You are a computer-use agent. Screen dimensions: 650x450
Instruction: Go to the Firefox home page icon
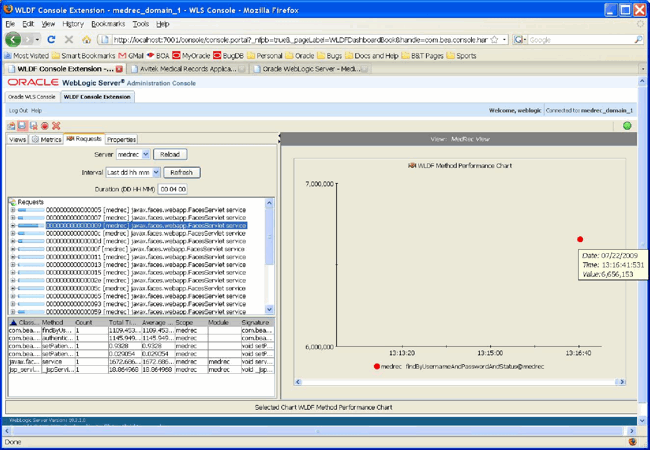(86, 40)
